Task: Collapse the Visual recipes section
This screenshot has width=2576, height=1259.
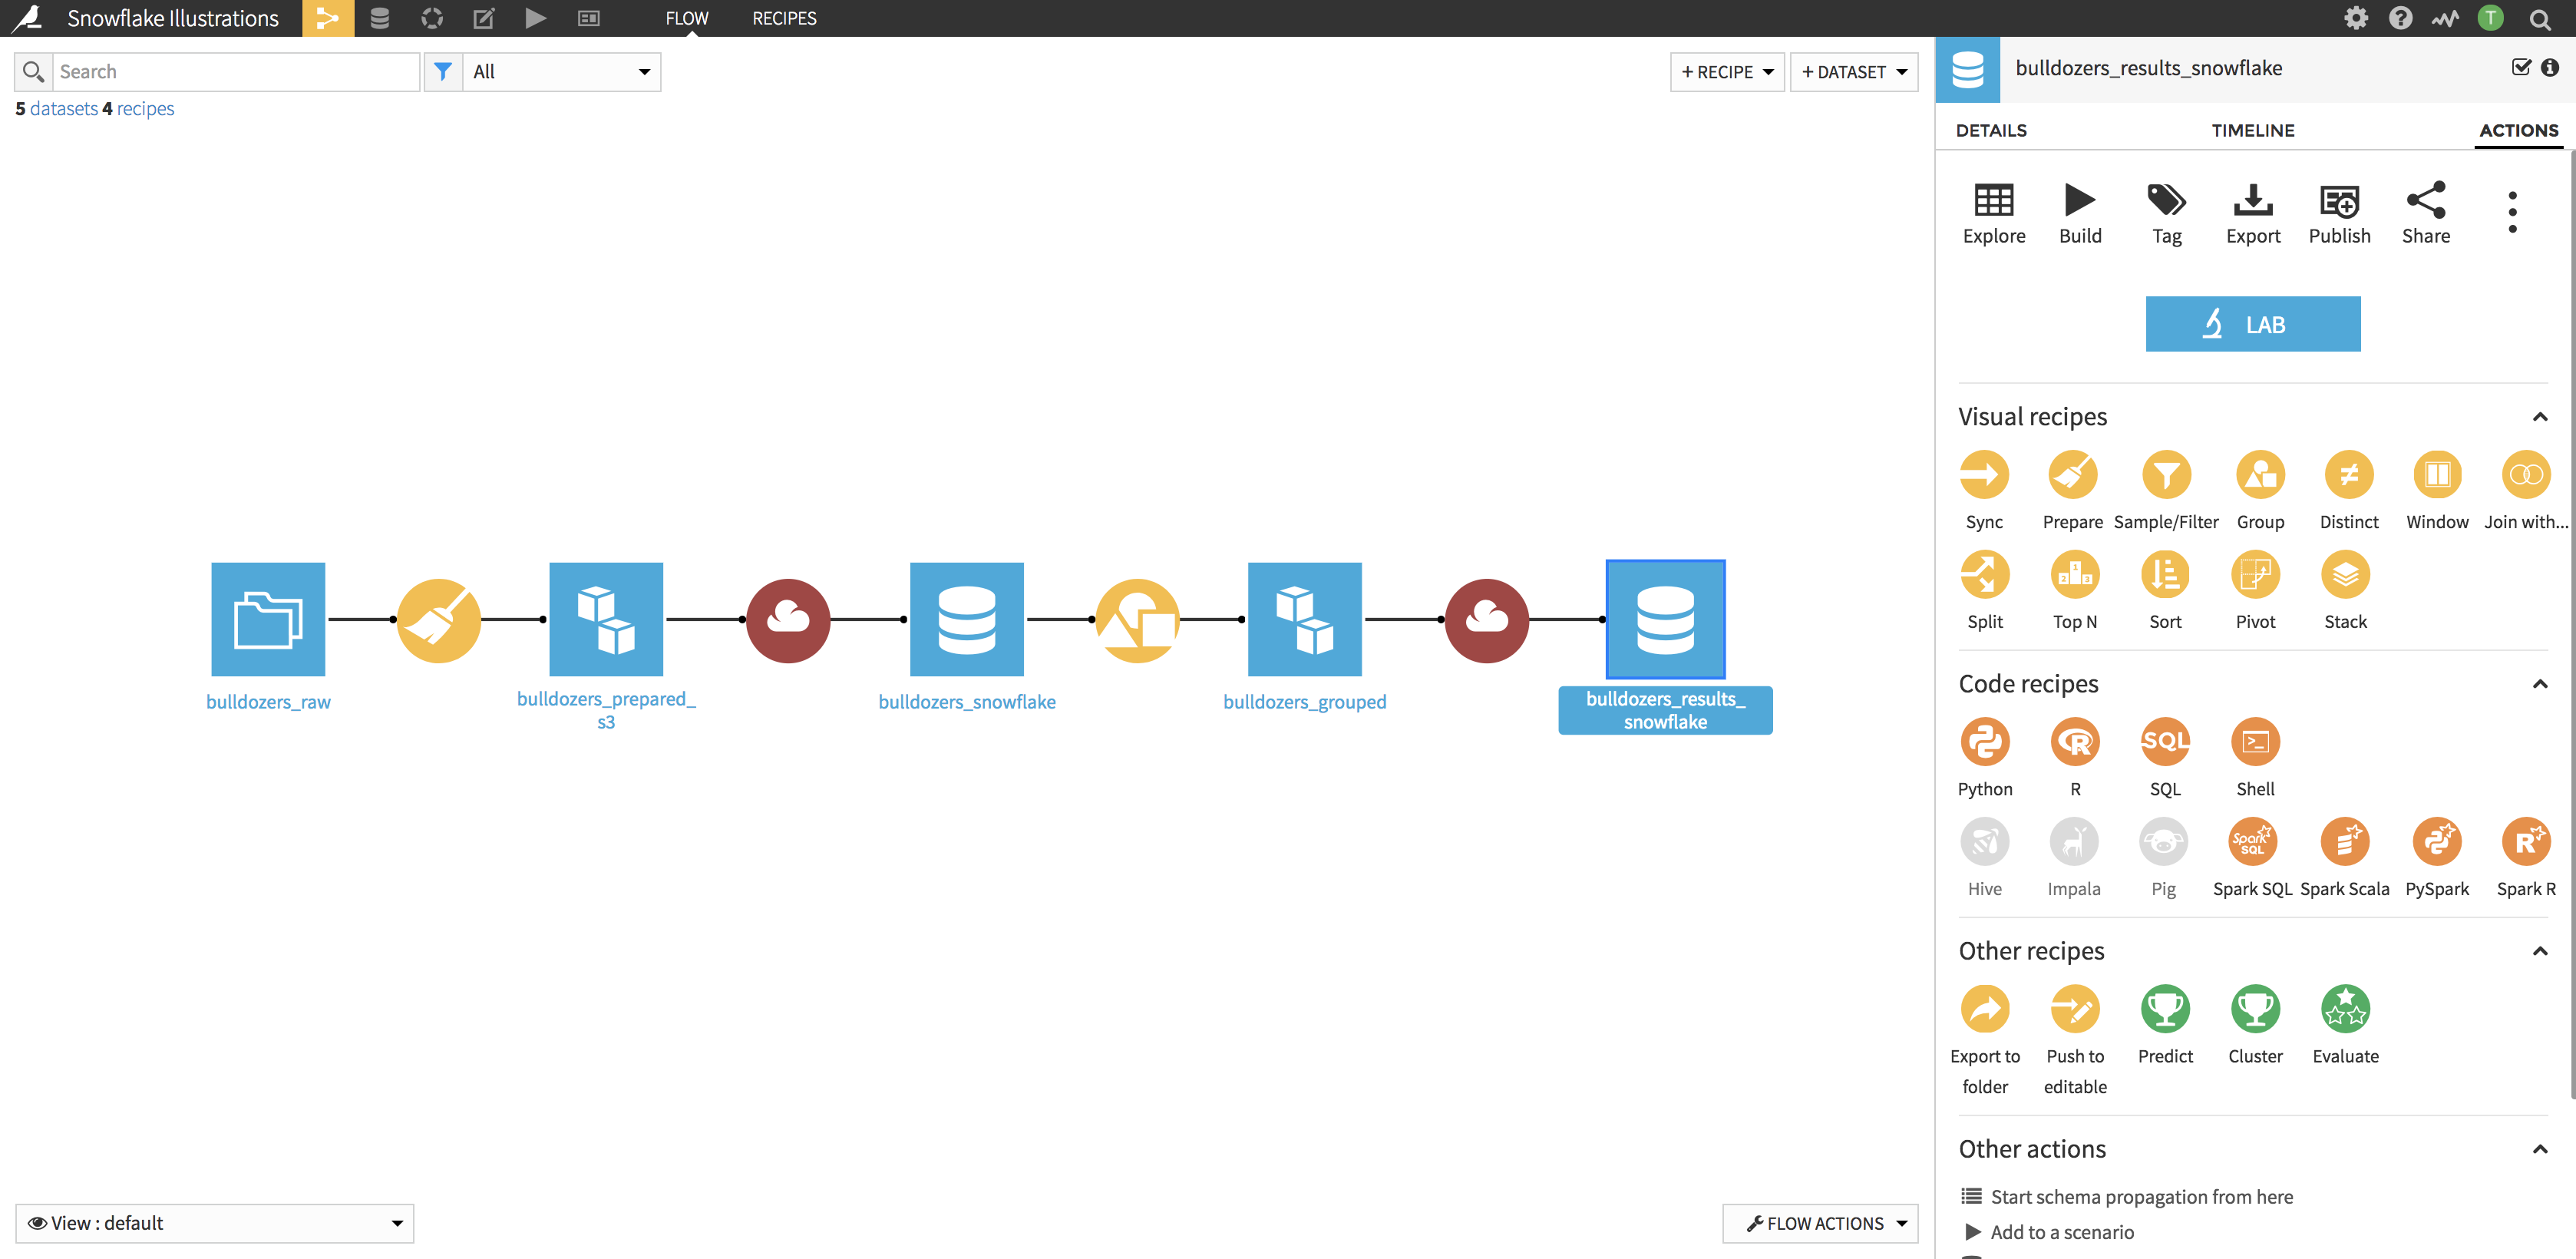Action: pyautogui.click(x=2539, y=417)
